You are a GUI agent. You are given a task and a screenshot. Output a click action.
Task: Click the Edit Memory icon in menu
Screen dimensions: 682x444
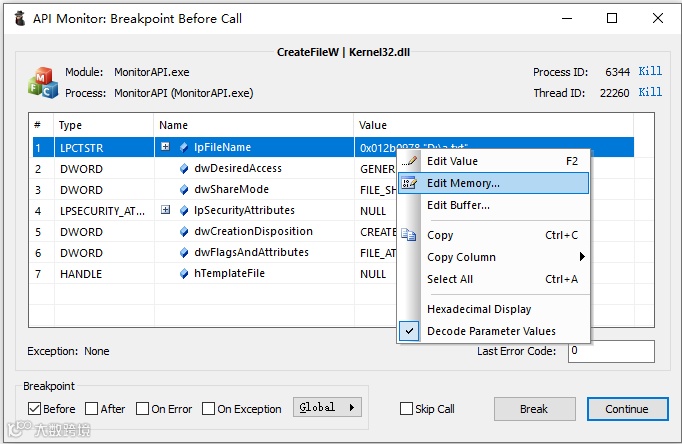tap(409, 183)
